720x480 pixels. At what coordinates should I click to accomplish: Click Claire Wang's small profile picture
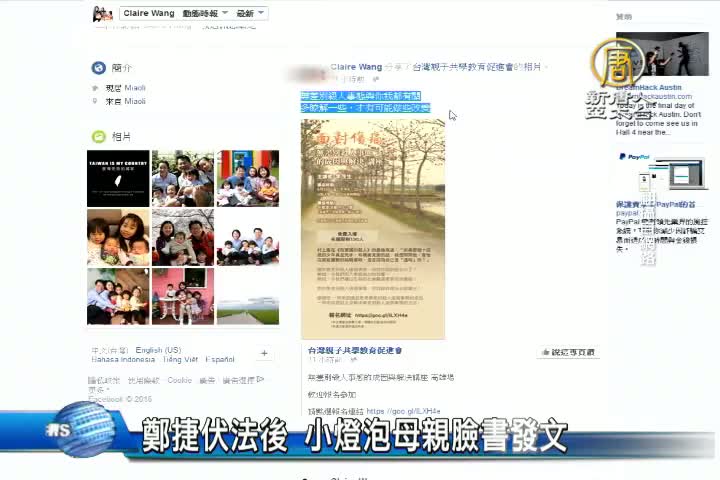[x=102, y=14]
